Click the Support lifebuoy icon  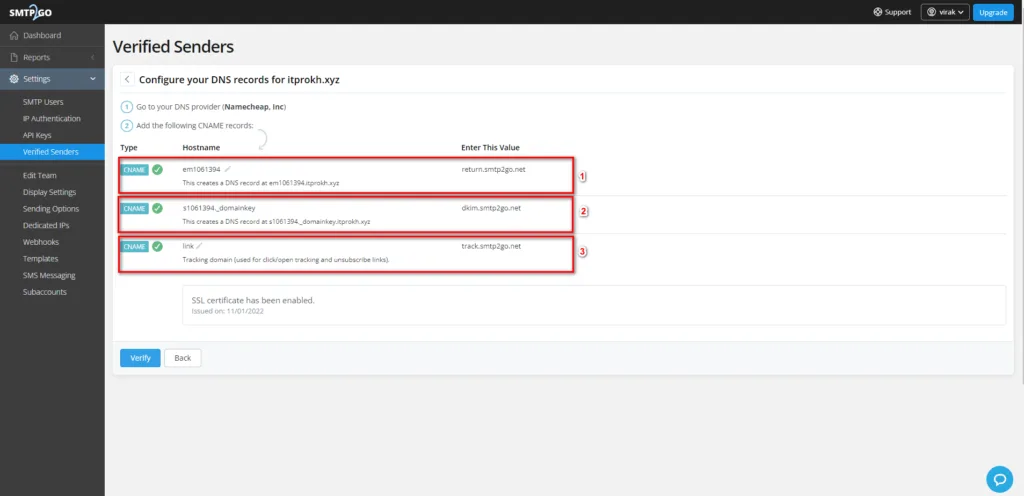coord(877,12)
